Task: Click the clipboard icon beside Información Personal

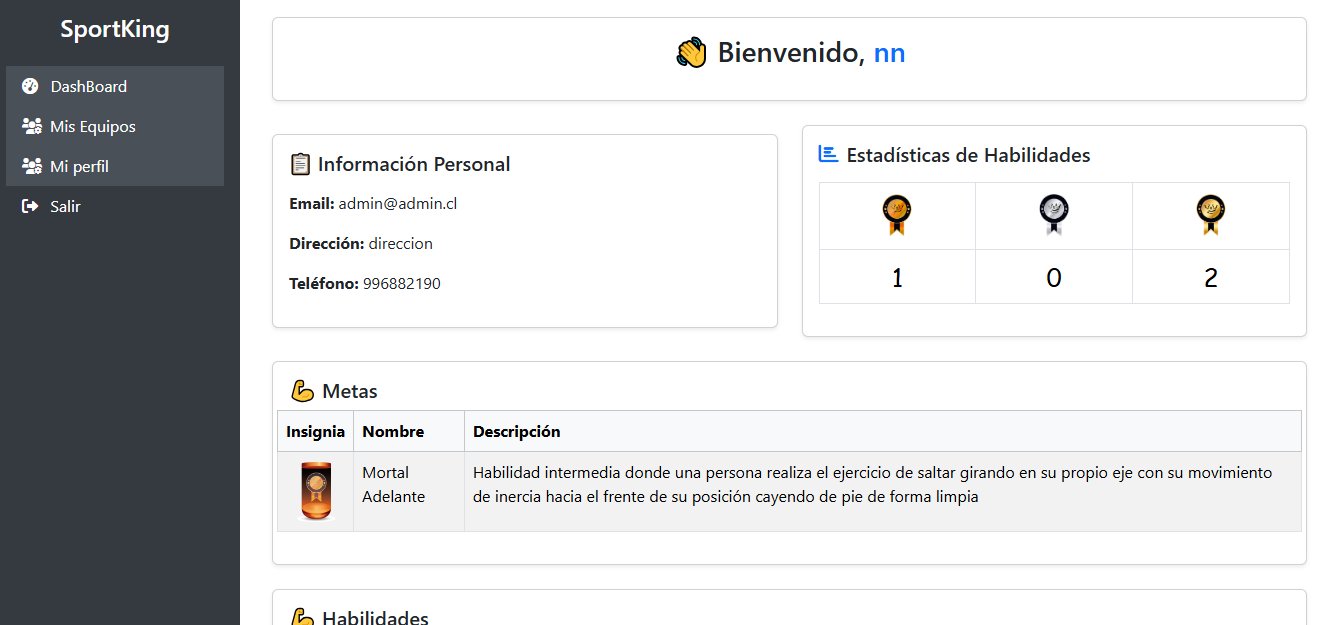Action: click(298, 163)
